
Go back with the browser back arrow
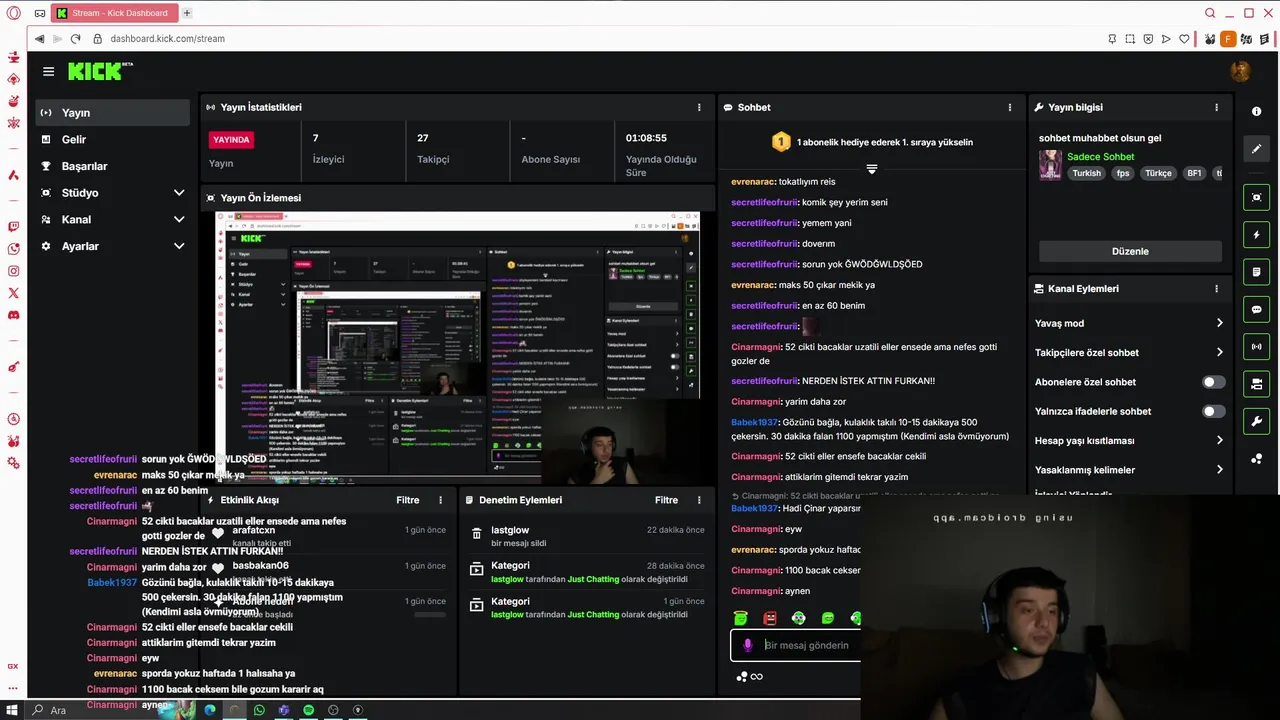coord(39,39)
